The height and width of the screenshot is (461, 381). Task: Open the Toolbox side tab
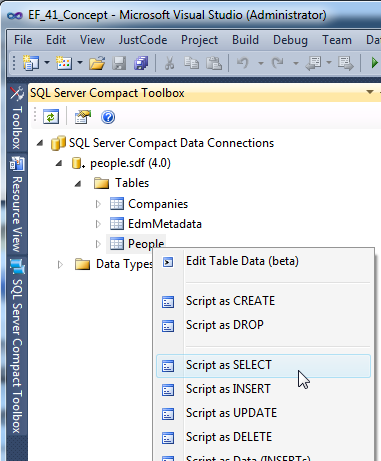(17, 118)
